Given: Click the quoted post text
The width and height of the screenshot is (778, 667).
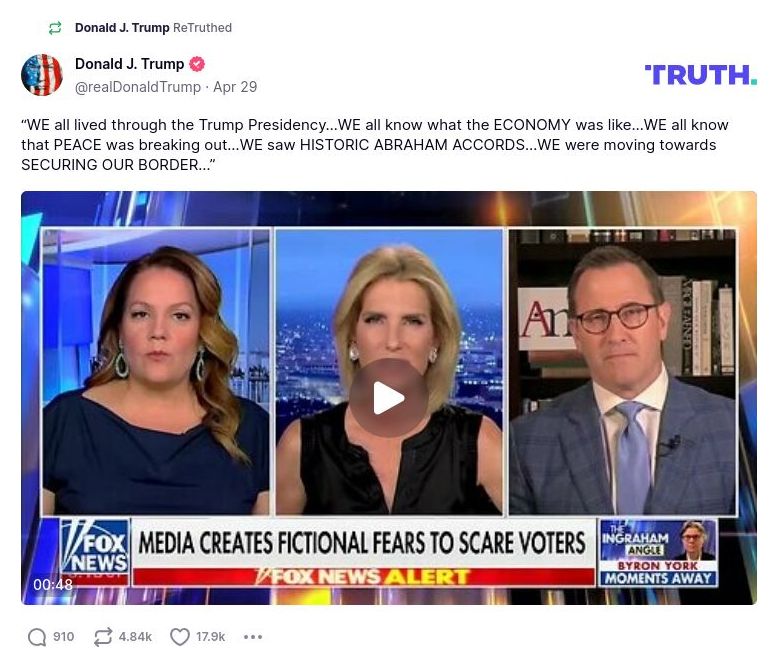Looking at the screenshot, I should pyautogui.click(x=375, y=144).
